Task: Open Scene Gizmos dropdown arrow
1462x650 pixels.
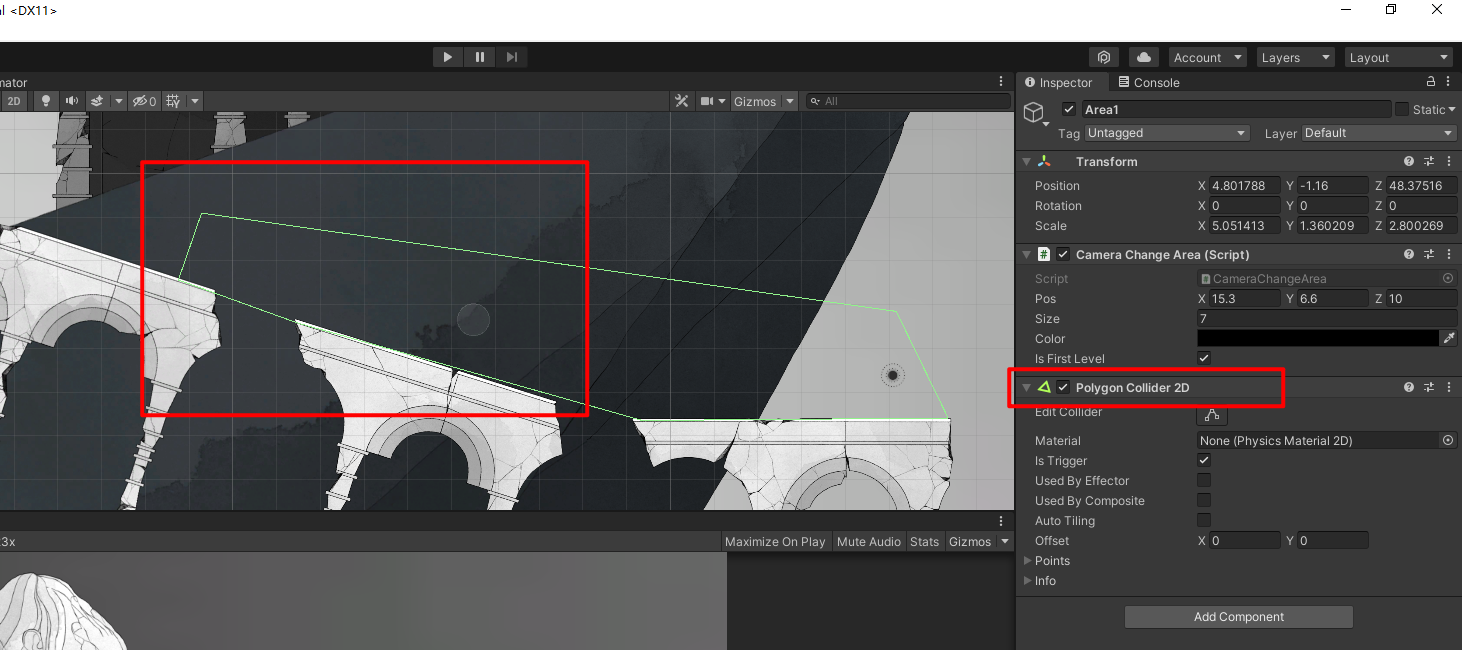Action: [790, 101]
